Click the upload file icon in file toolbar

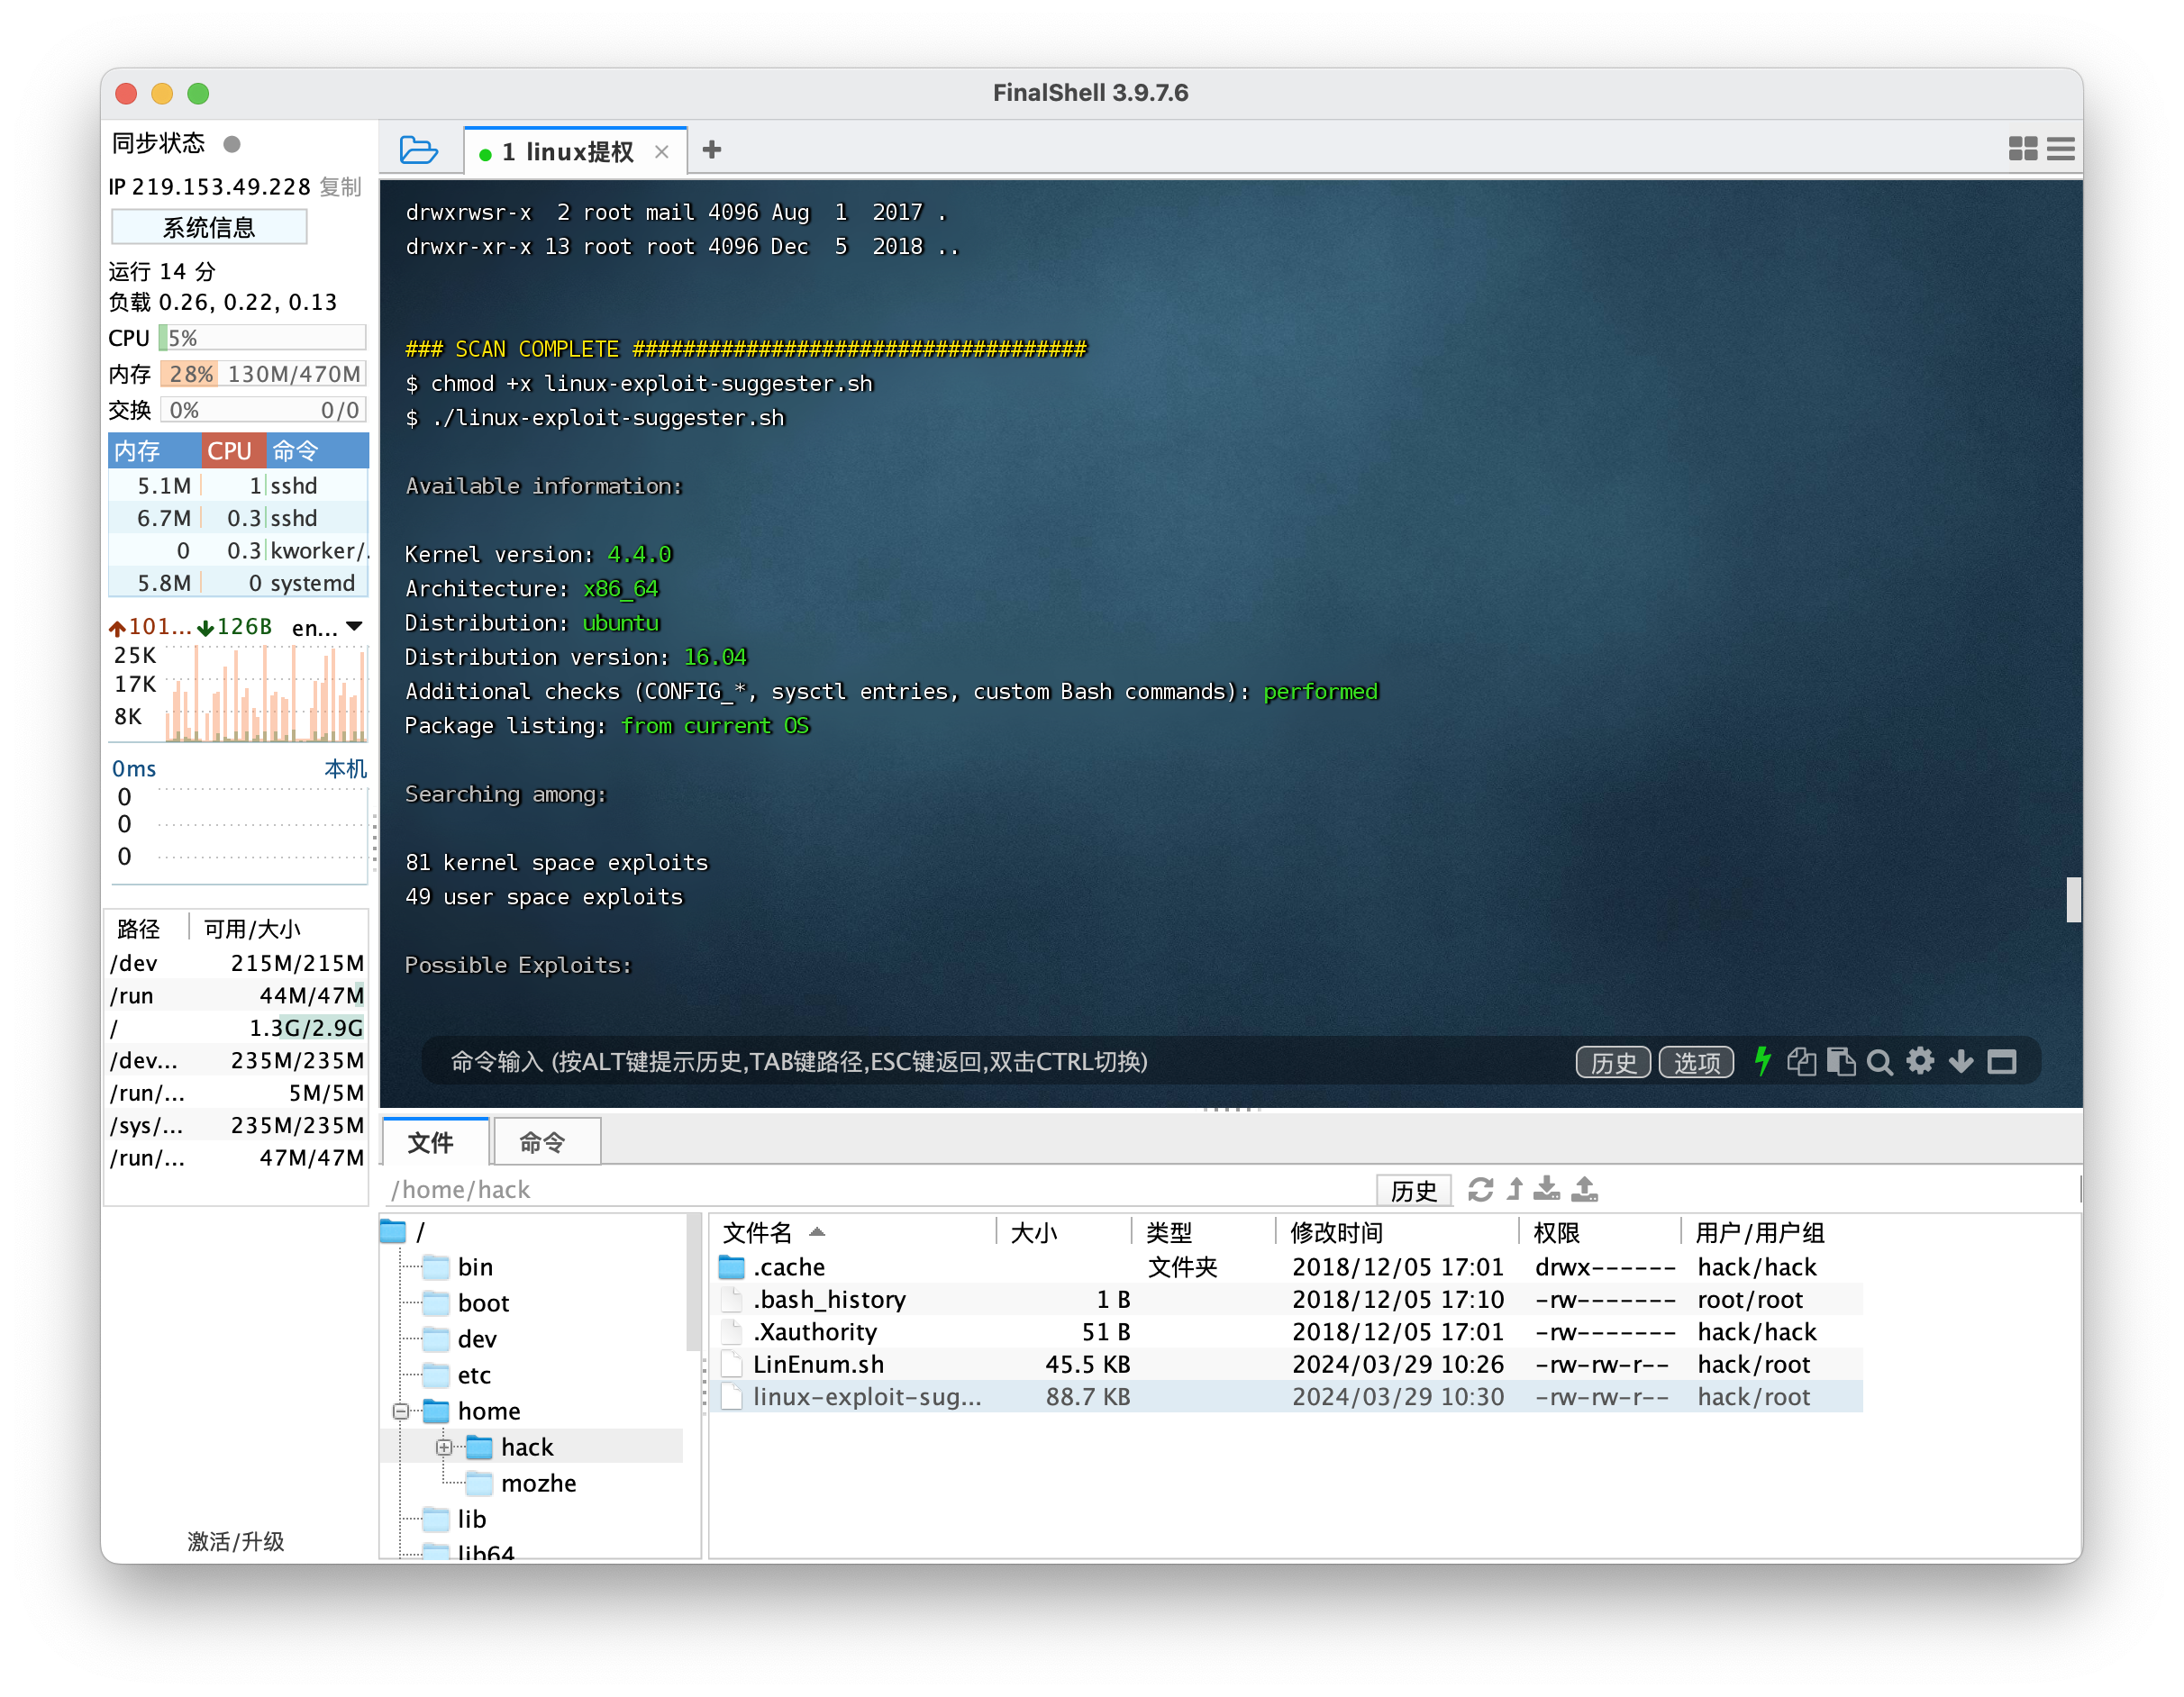tap(1585, 1189)
